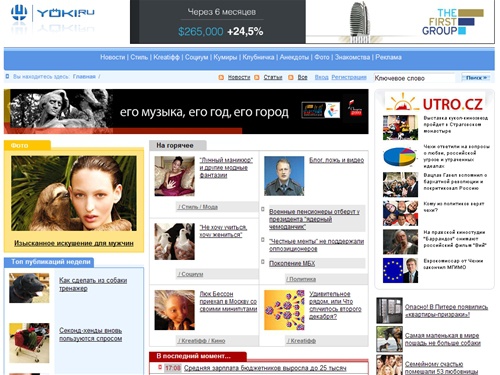Open the Новости menu item

pyautogui.click(x=113, y=57)
